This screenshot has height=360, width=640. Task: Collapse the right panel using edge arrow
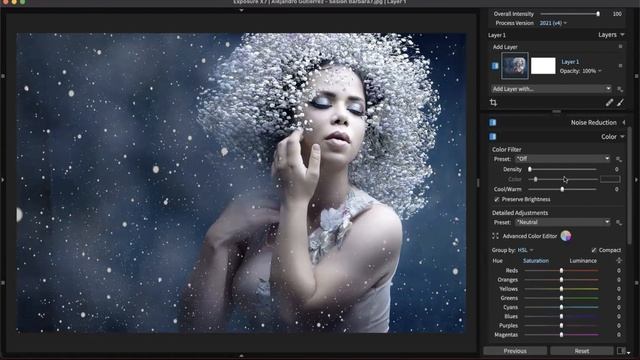click(x=636, y=180)
